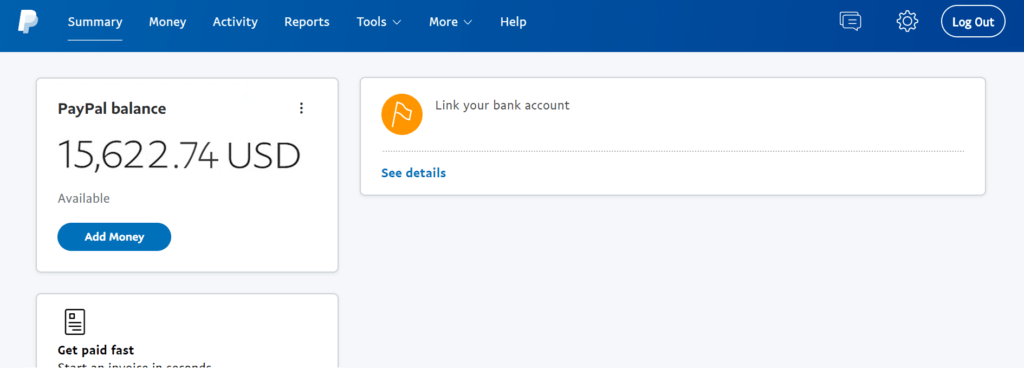Open the See details link
Viewport: 1024px width, 368px height.
click(413, 173)
